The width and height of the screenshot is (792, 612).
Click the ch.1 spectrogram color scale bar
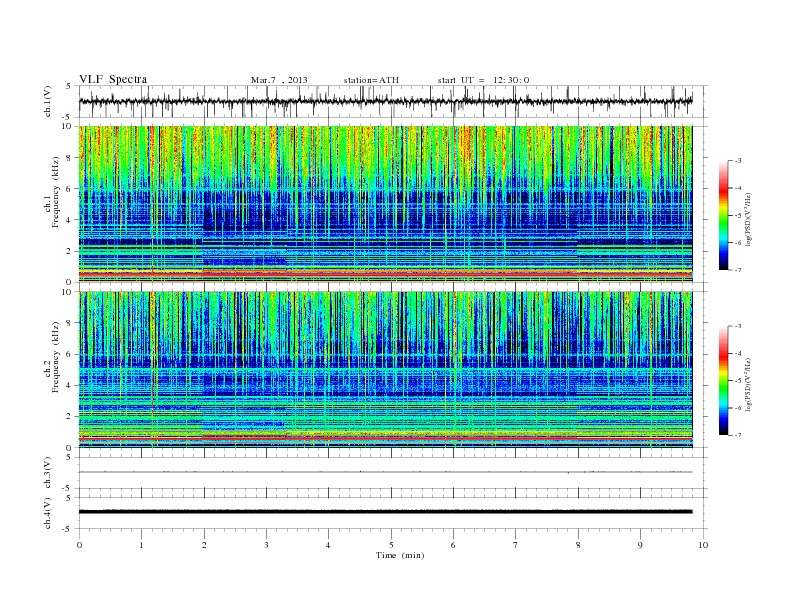[x=723, y=216]
